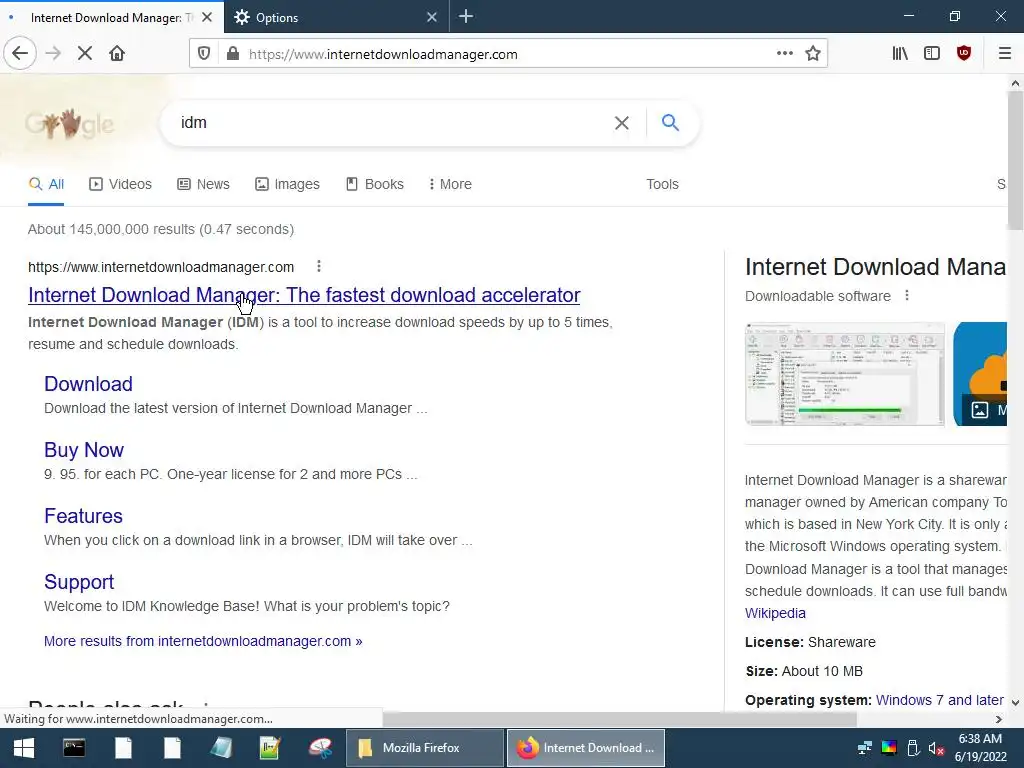Open the Firefox home page
Image resolution: width=1024 pixels, height=768 pixels.
[117, 53]
